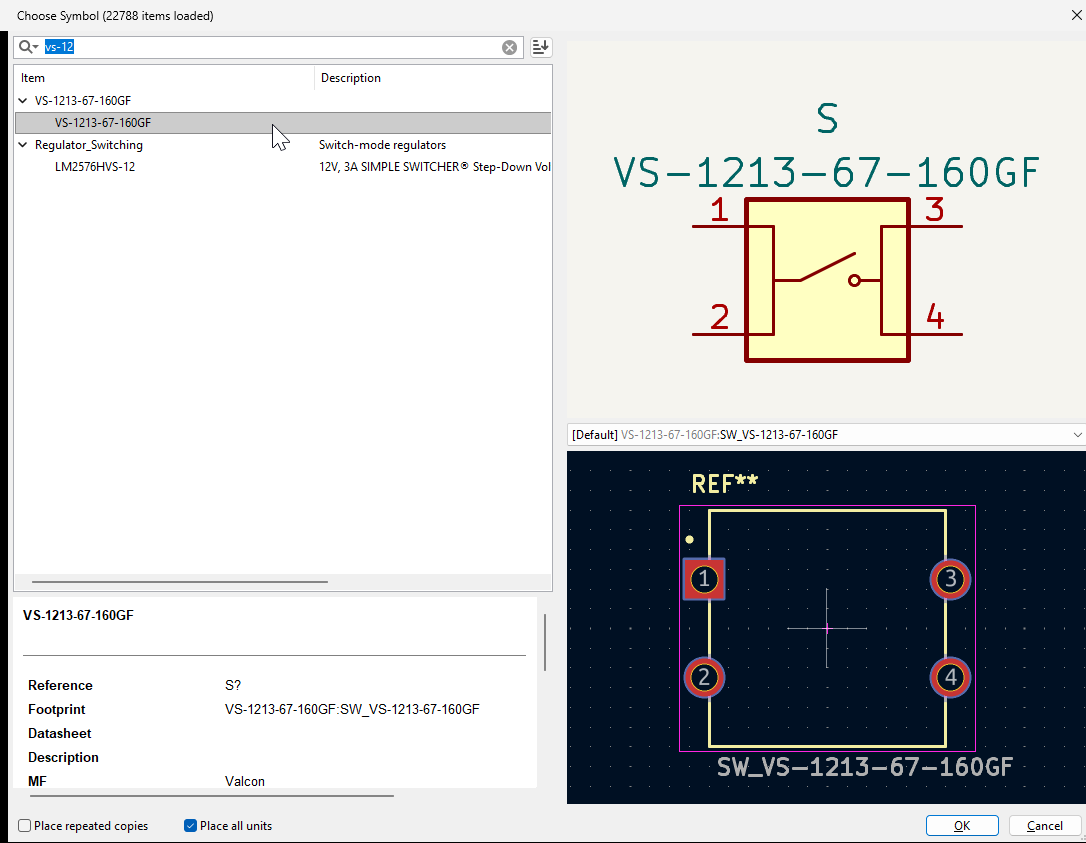Click the Description field label in details
1086x843 pixels.
tap(63, 757)
